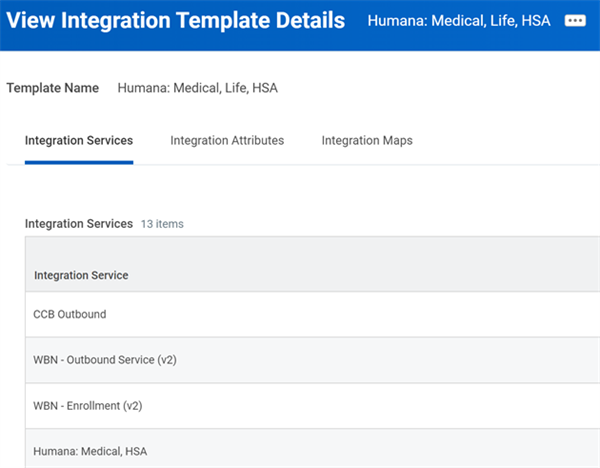This screenshot has width=600, height=468.
Task: Open the Integration Maps tab
Action: (367, 140)
